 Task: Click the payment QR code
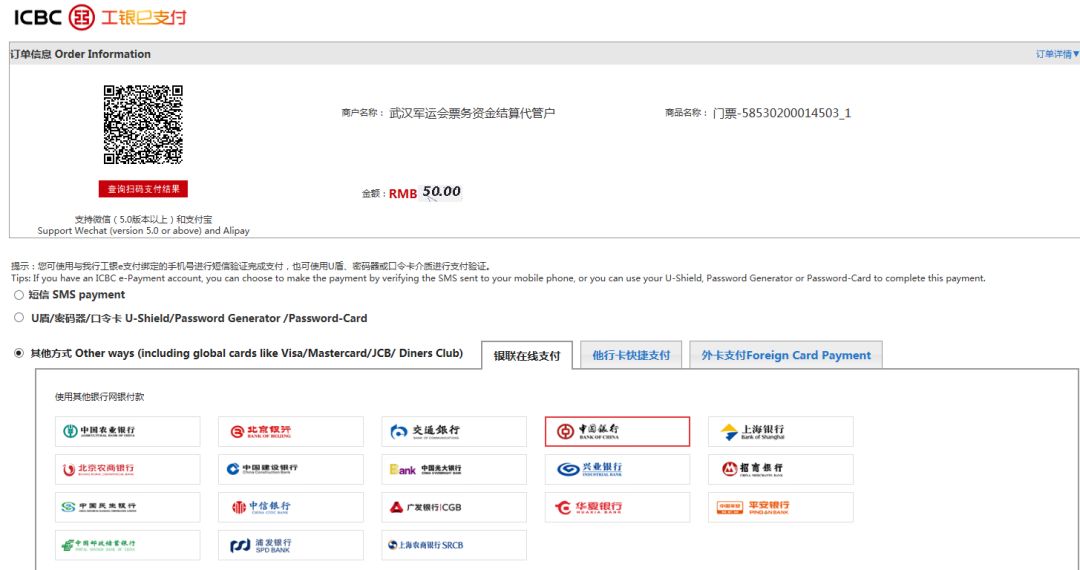[143, 125]
